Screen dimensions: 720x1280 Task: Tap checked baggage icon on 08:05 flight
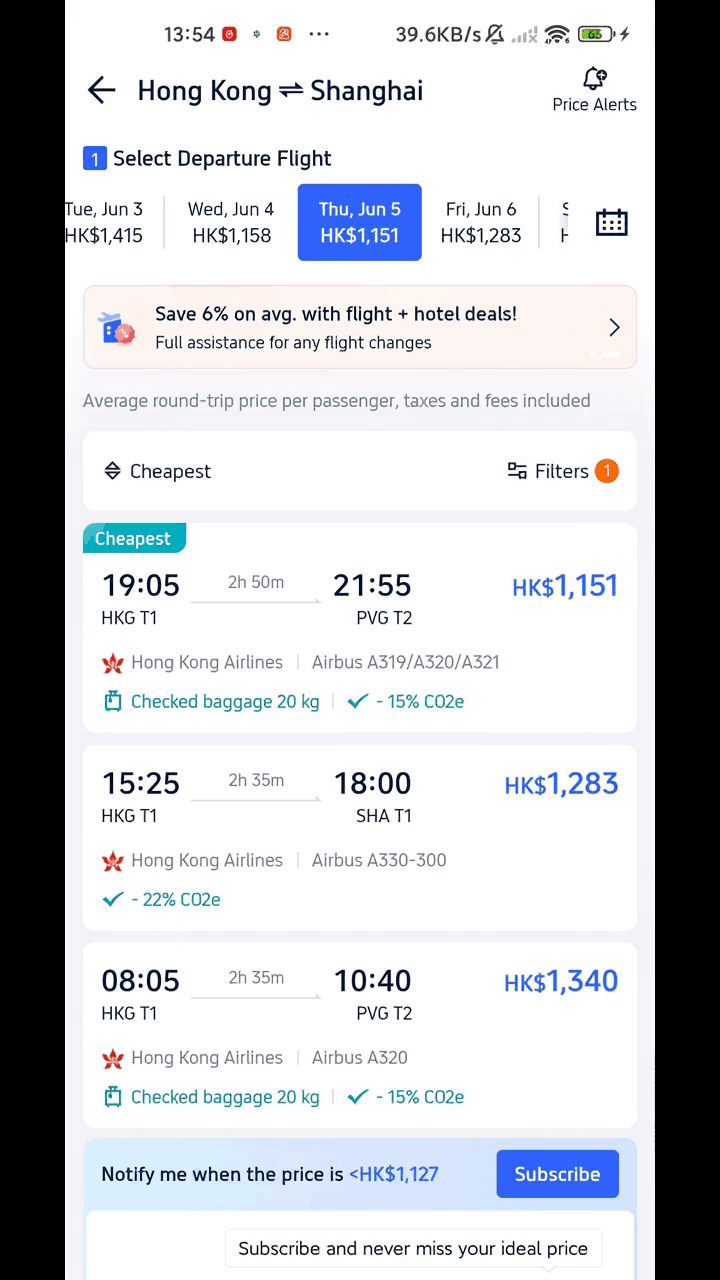[x=112, y=1097]
